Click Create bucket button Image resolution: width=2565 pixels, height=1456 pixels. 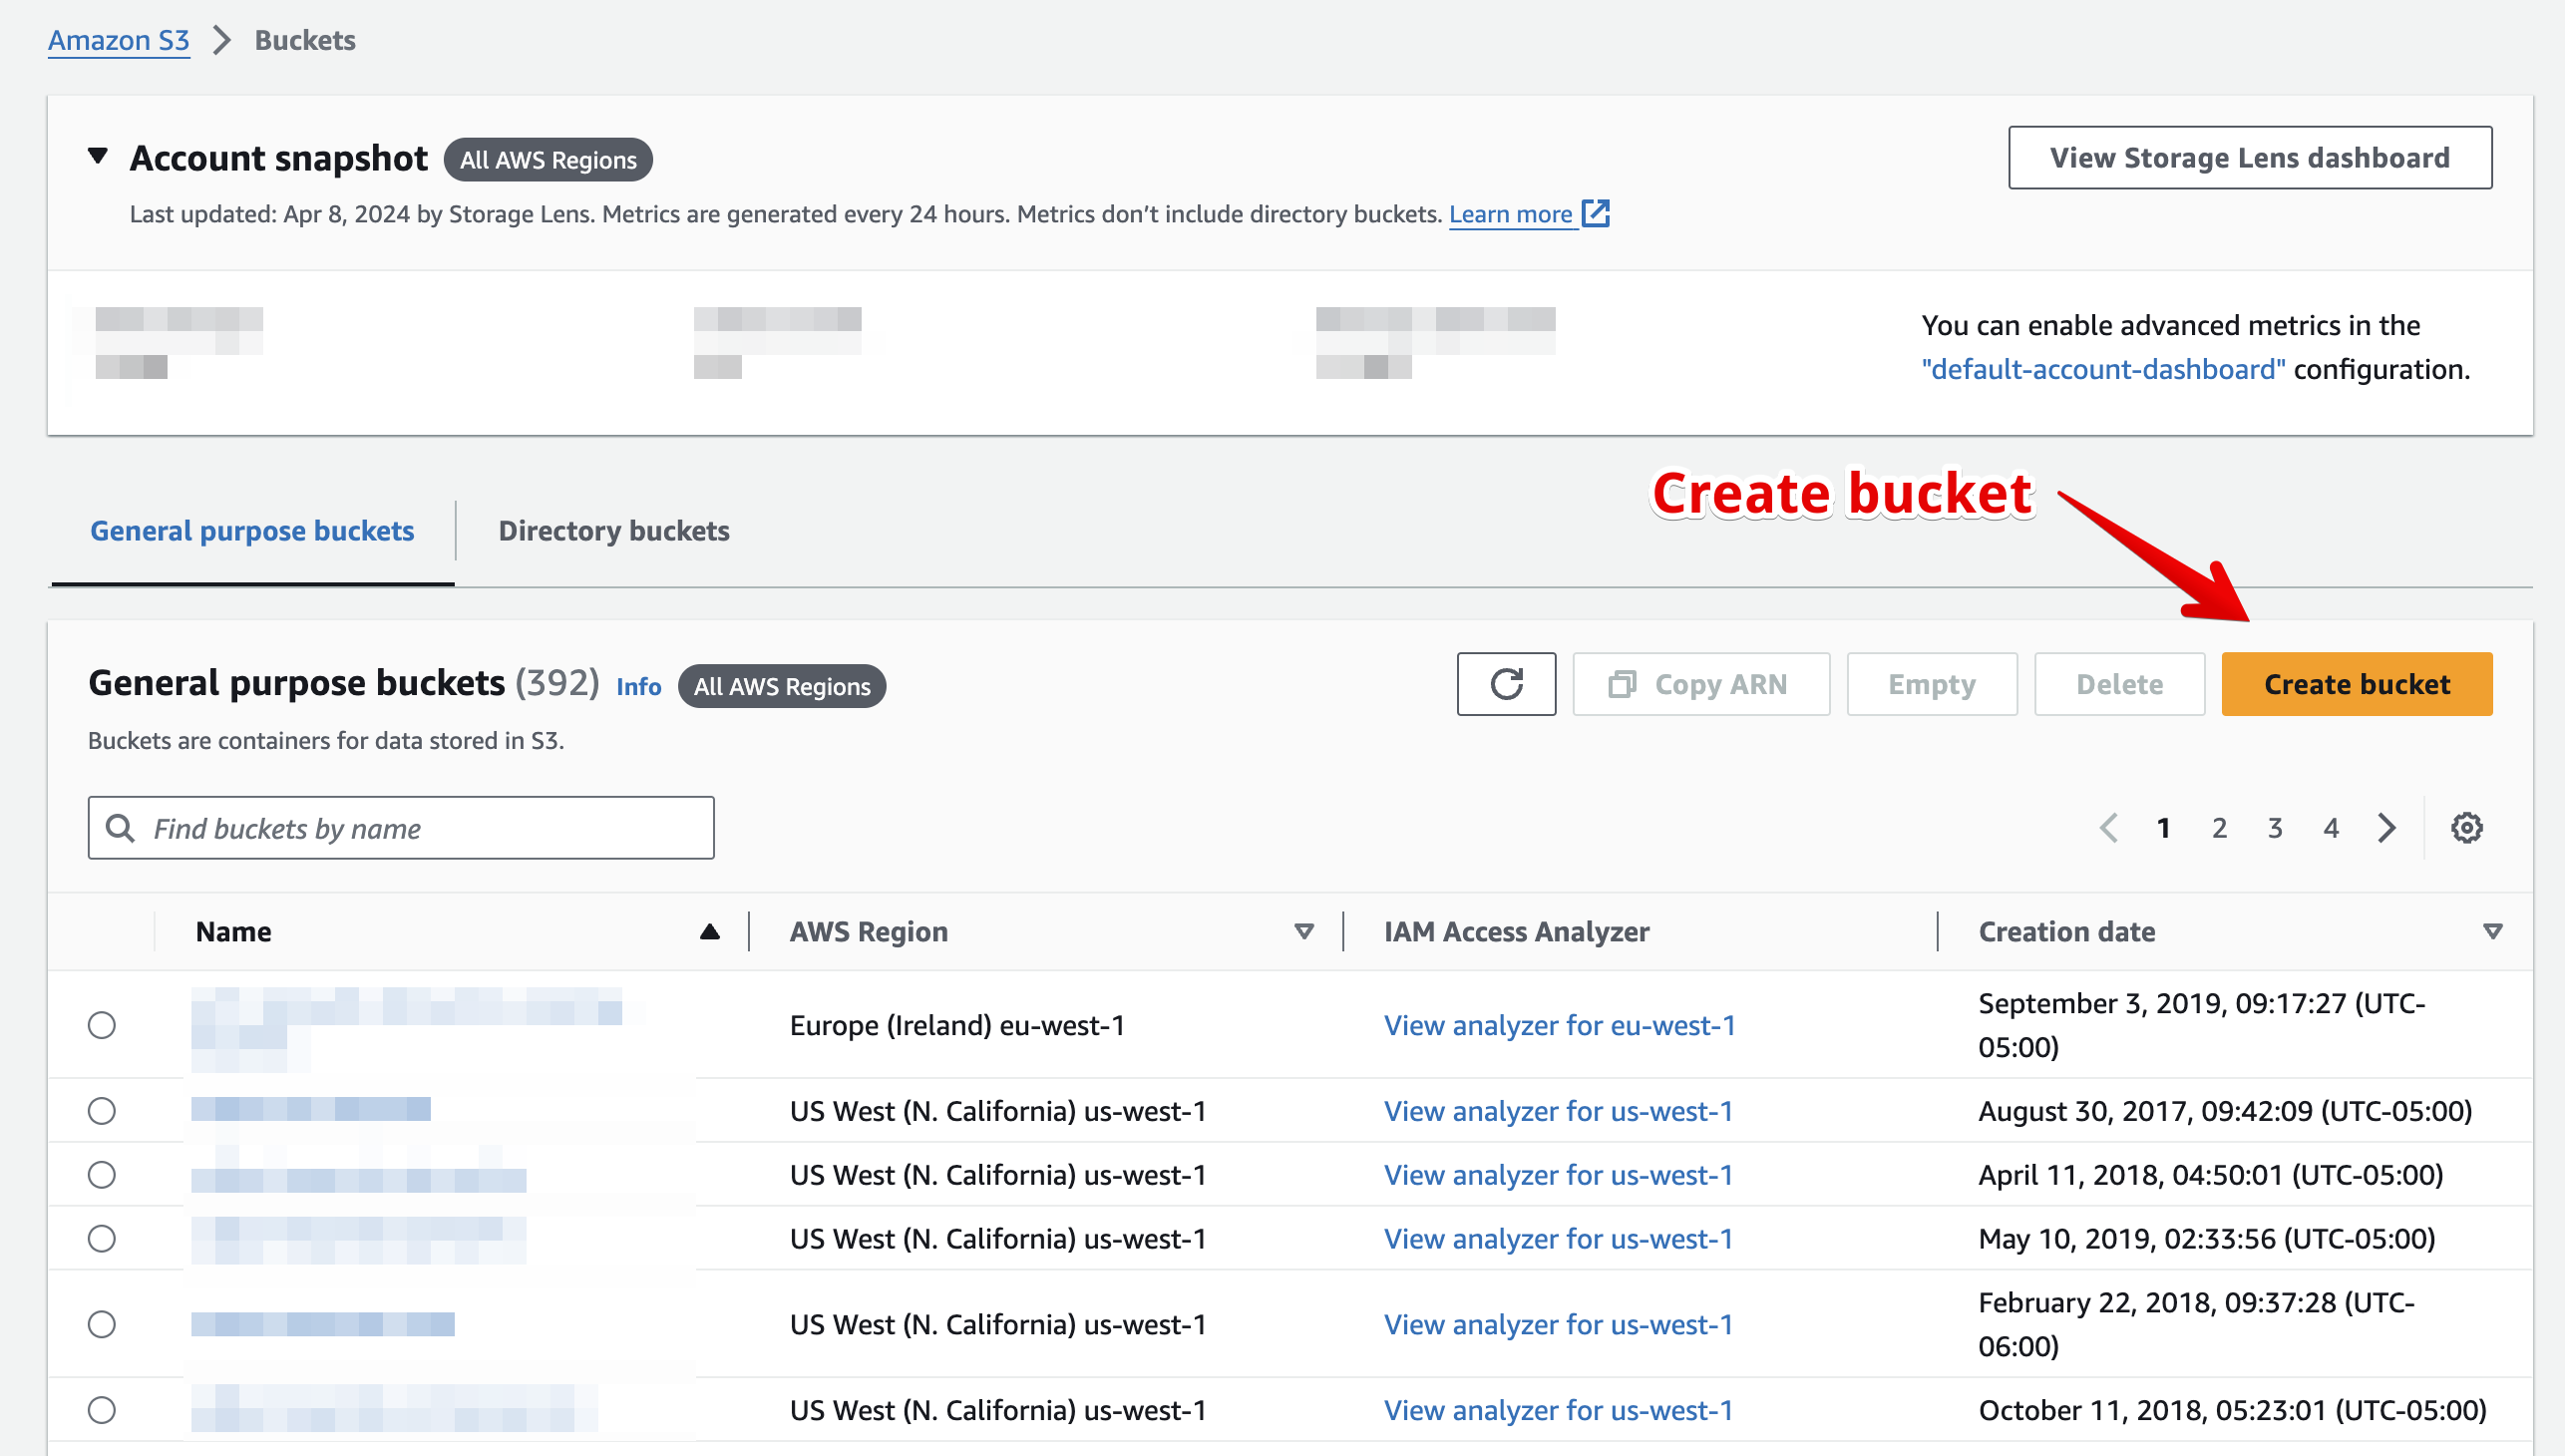tap(2357, 684)
